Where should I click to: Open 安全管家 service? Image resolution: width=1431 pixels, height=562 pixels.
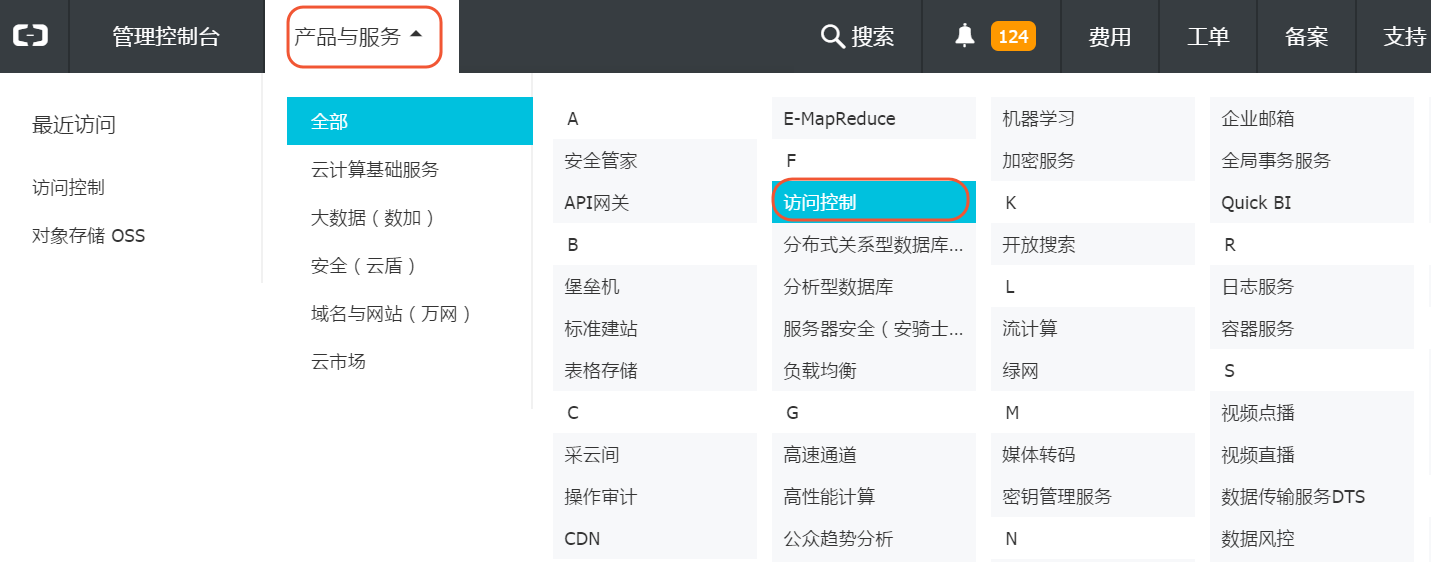click(x=655, y=160)
